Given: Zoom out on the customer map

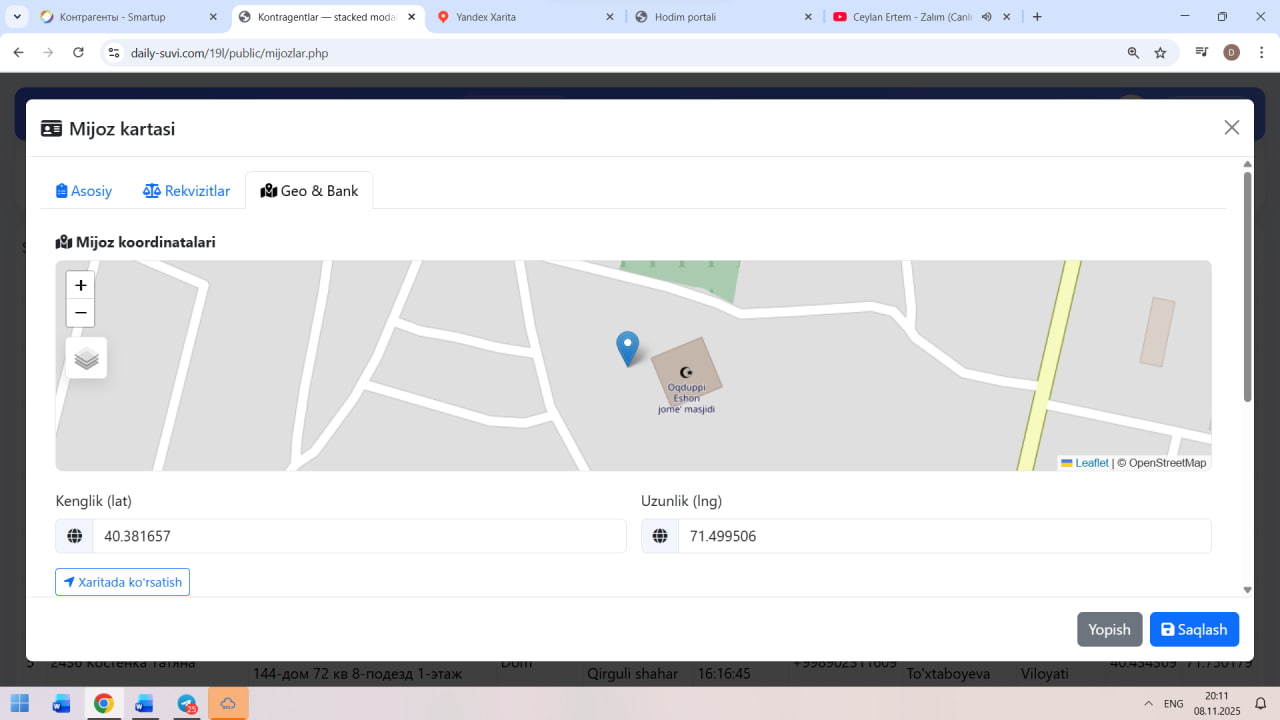Looking at the screenshot, I should coord(81,313).
